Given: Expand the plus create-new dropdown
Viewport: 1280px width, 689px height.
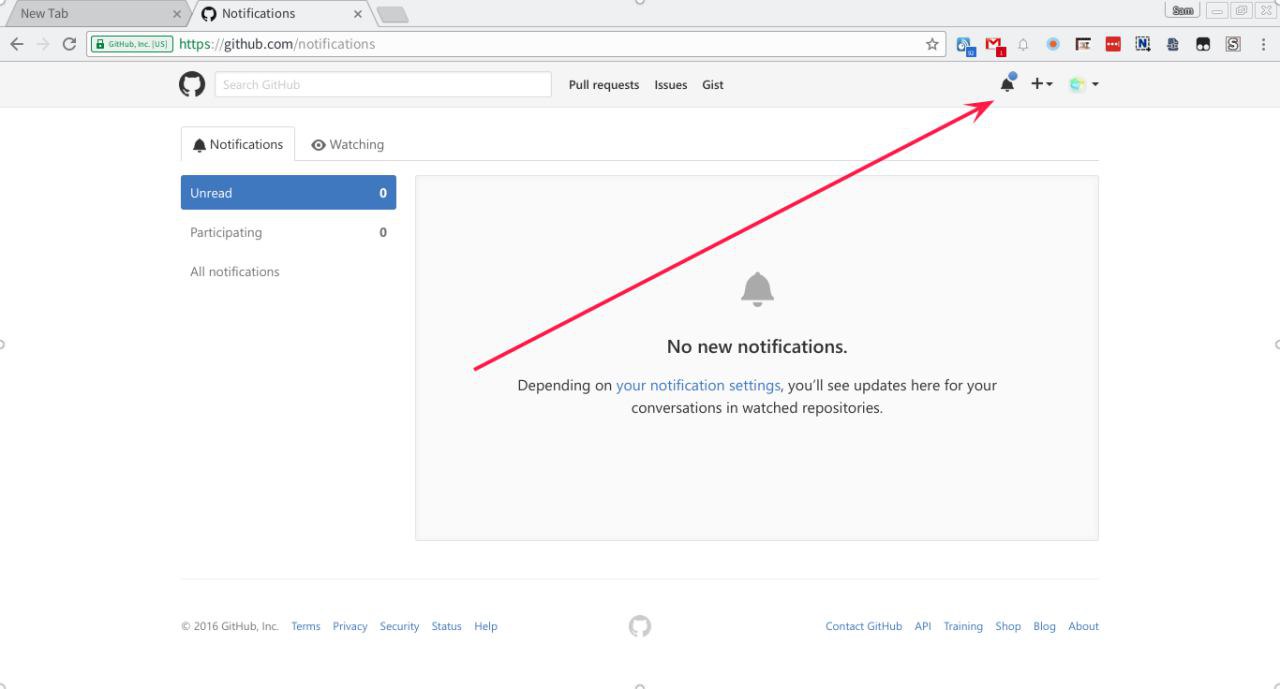Looking at the screenshot, I should tap(1042, 84).
